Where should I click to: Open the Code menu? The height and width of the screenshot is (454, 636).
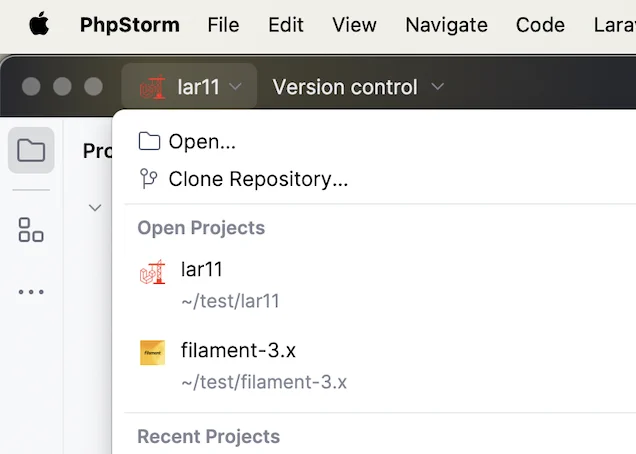click(540, 25)
